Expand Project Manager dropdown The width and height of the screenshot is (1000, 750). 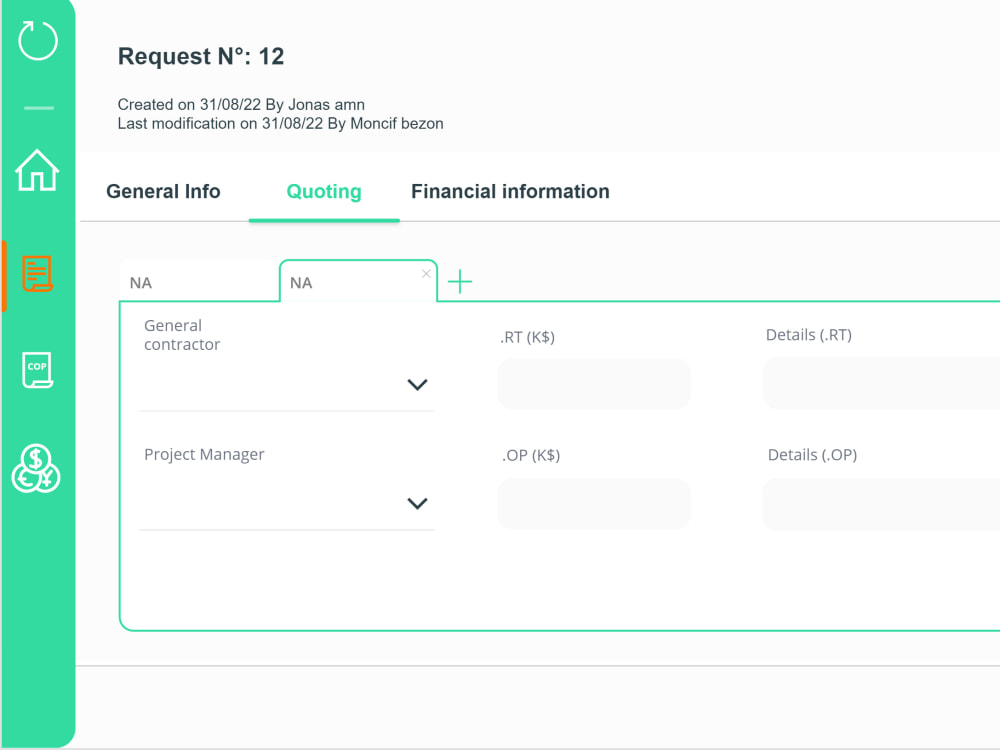click(417, 504)
